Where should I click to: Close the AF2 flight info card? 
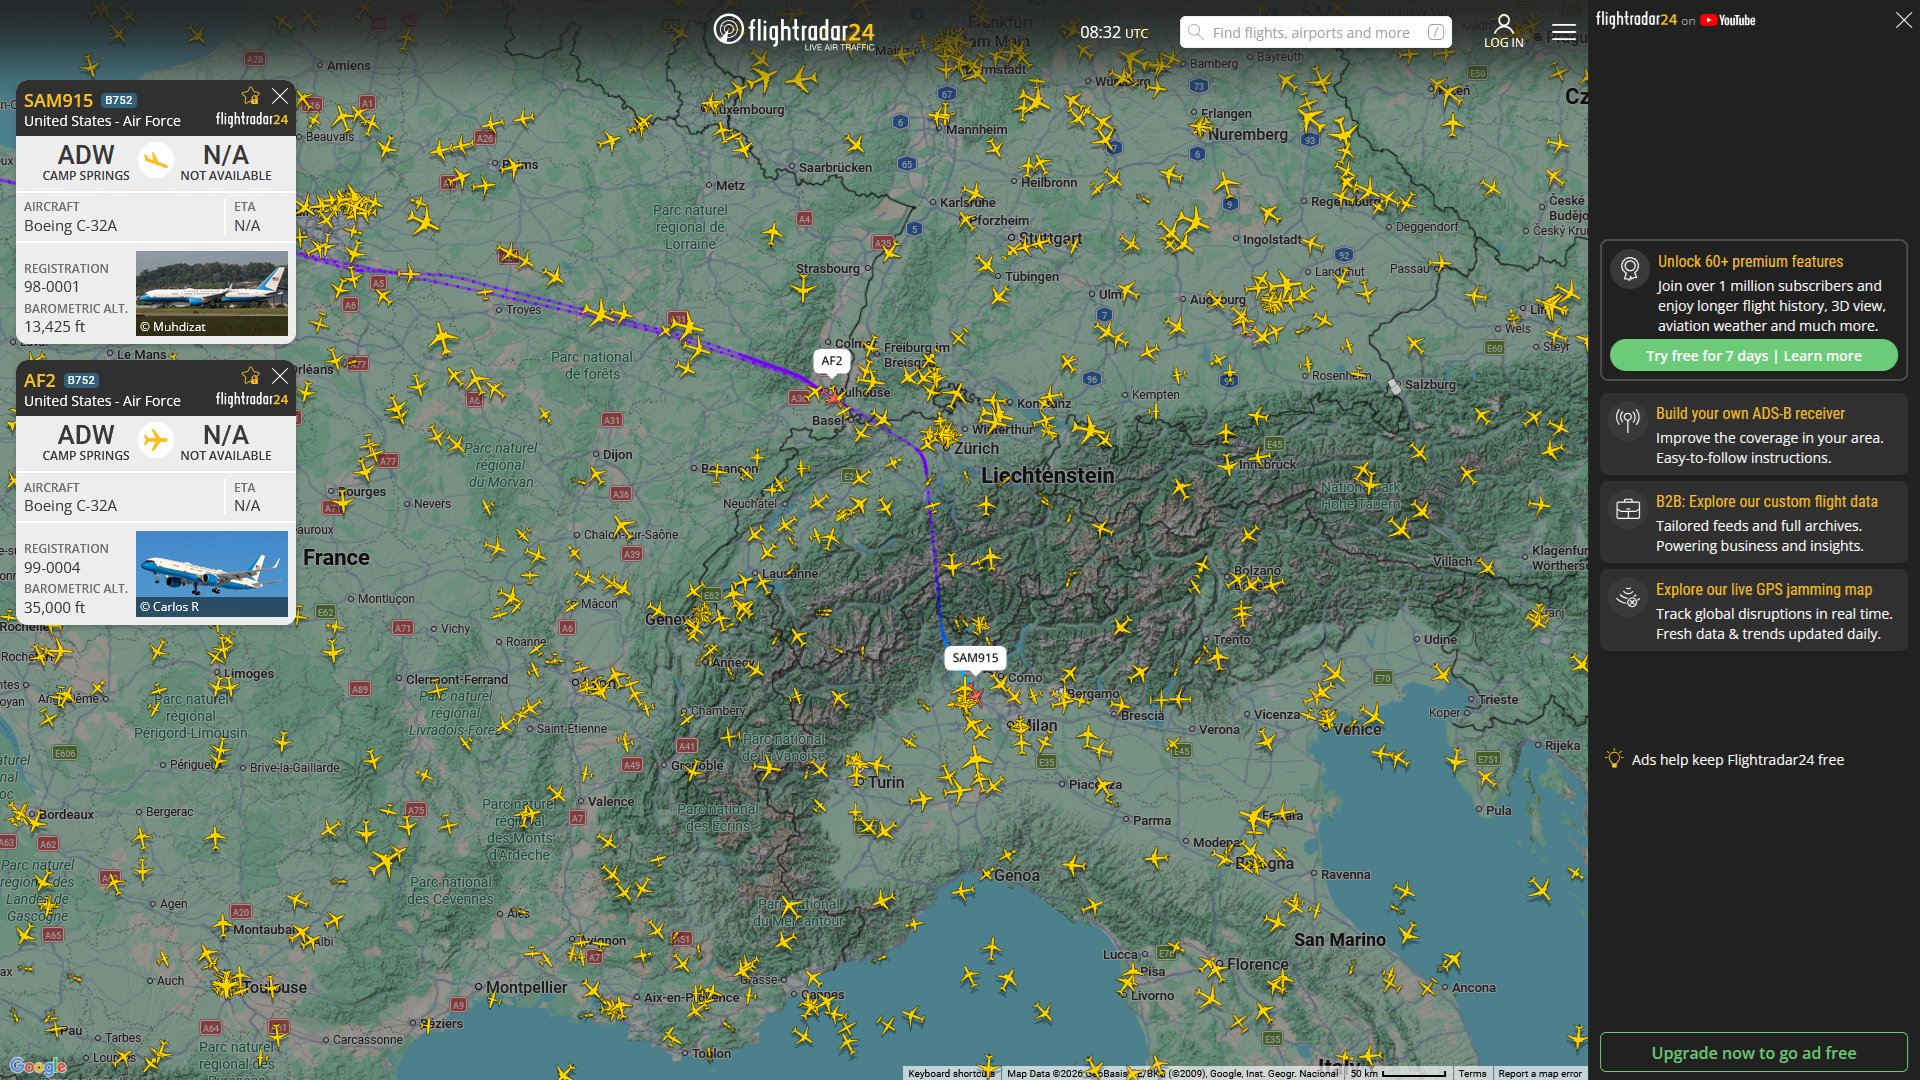click(280, 376)
